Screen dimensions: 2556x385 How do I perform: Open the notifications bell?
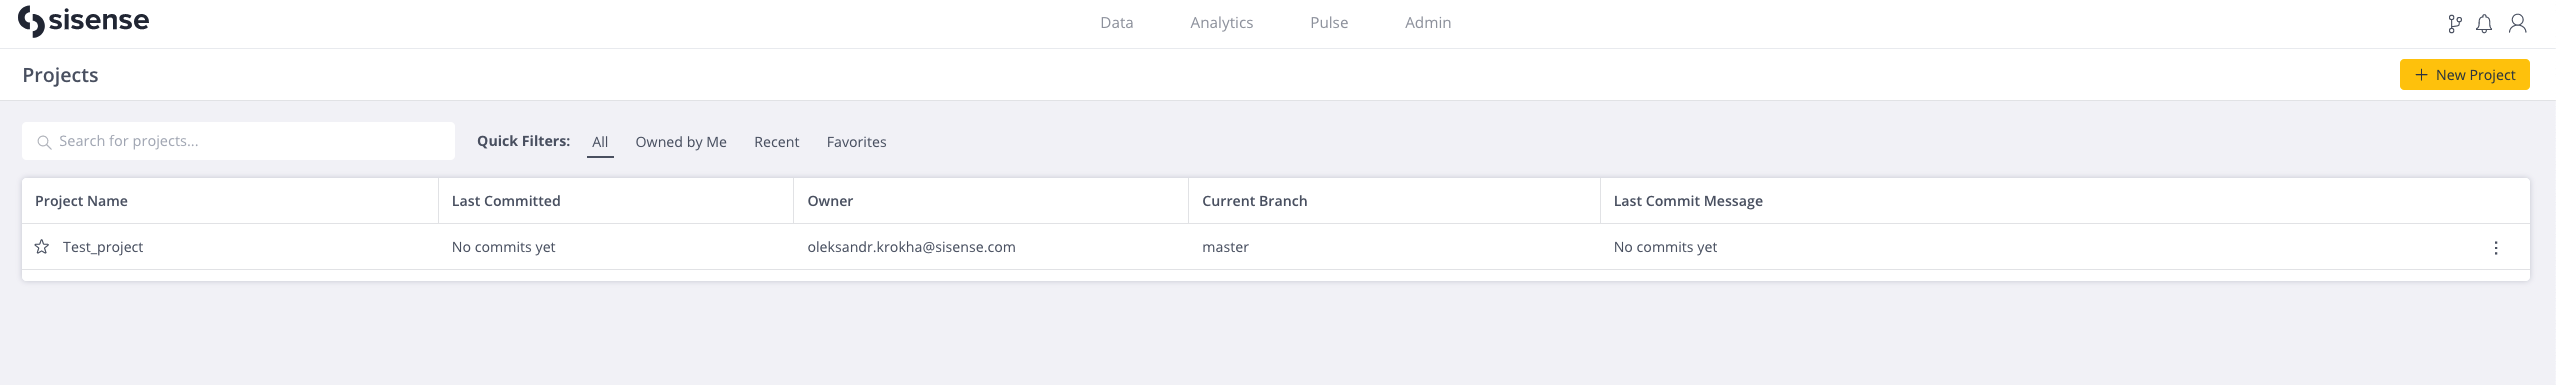coord(2484,24)
